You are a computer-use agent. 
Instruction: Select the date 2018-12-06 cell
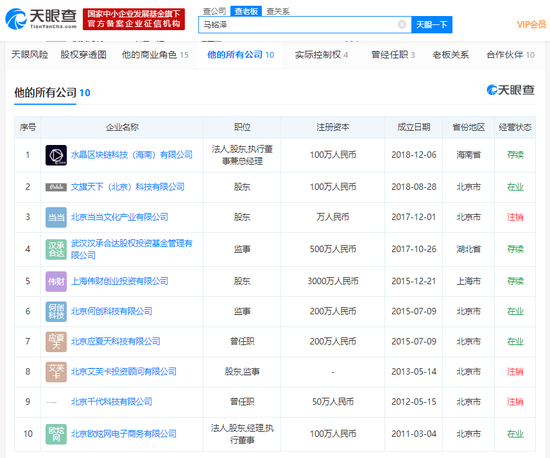pyautogui.click(x=414, y=155)
